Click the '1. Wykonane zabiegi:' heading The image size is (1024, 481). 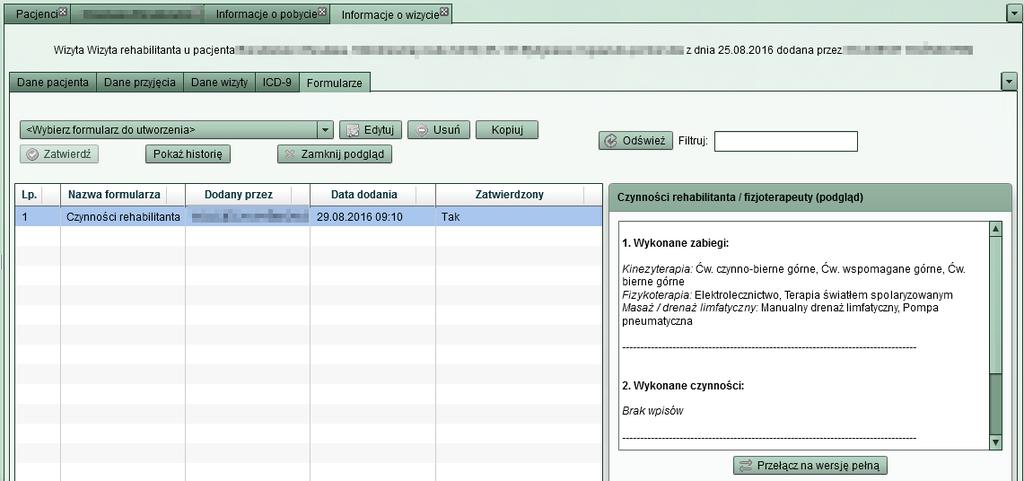[675, 243]
